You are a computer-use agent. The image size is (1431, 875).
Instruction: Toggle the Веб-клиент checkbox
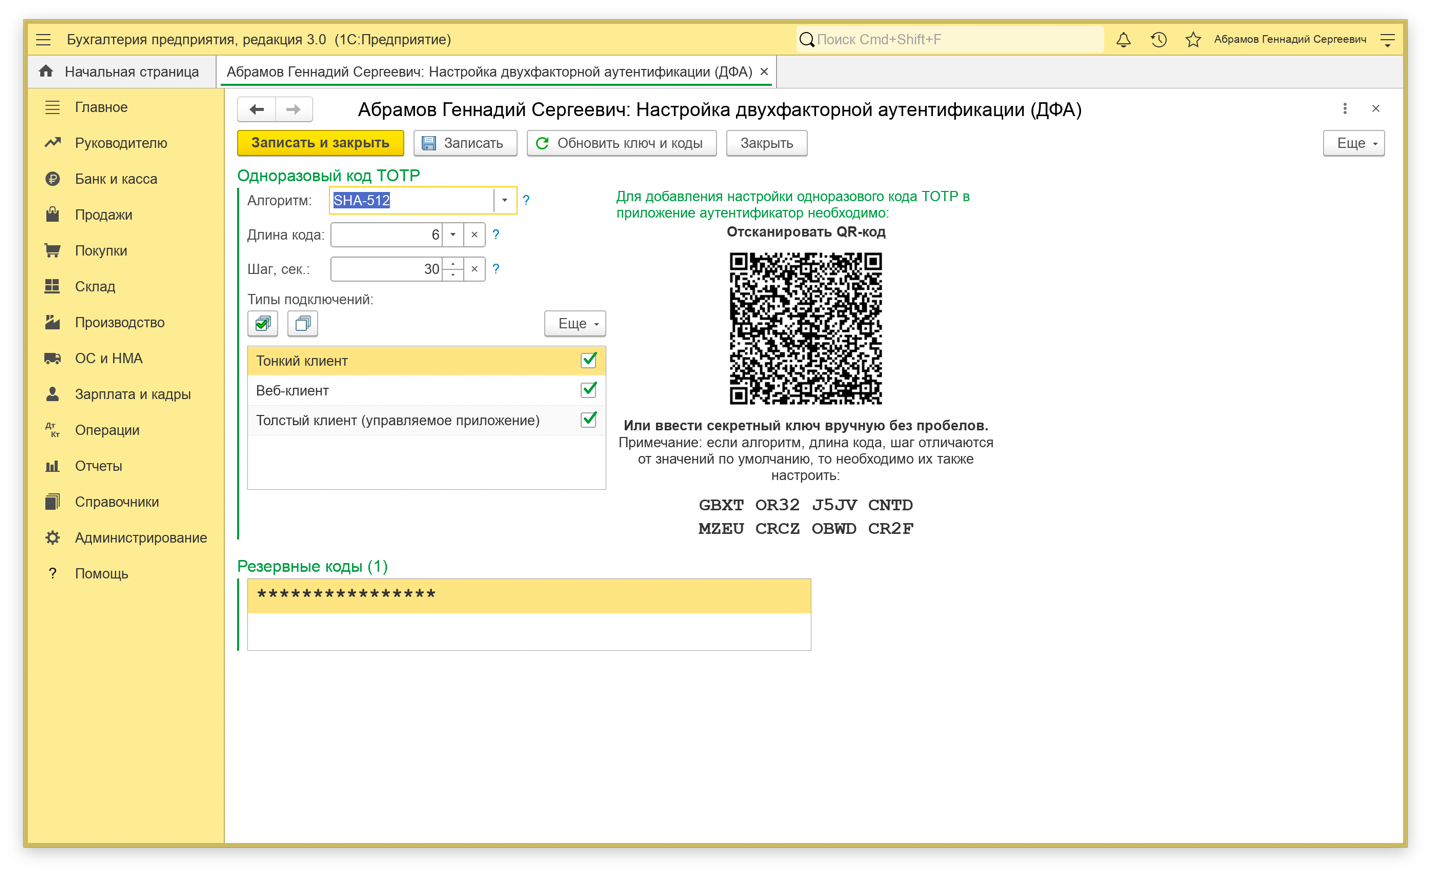point(589,390)
